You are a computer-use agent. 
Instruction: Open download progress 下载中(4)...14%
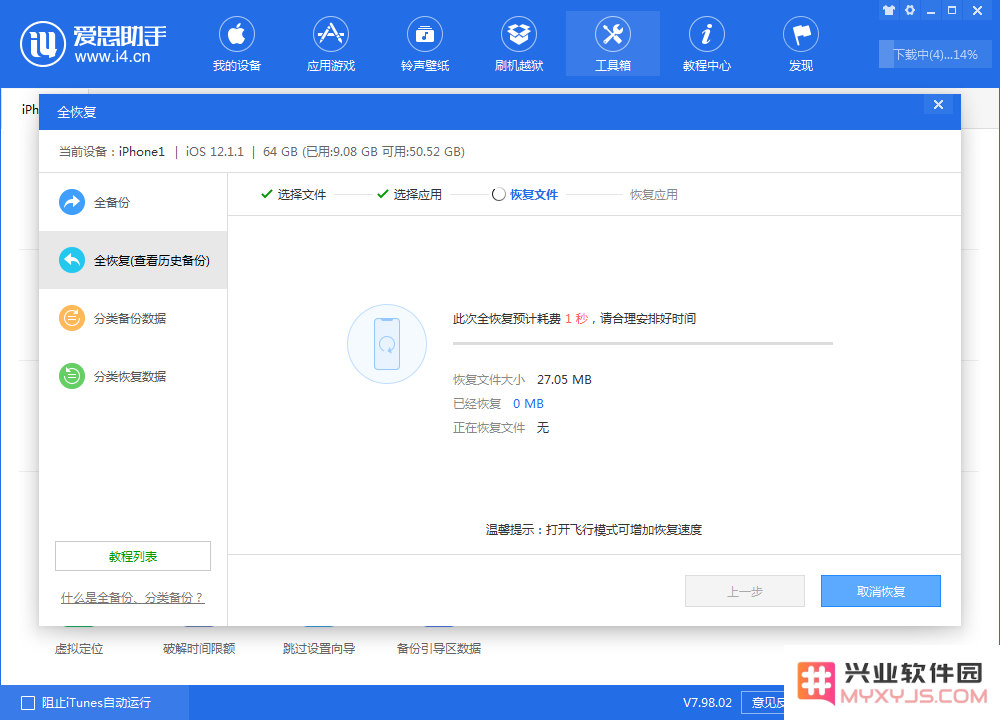click(935, 55)
